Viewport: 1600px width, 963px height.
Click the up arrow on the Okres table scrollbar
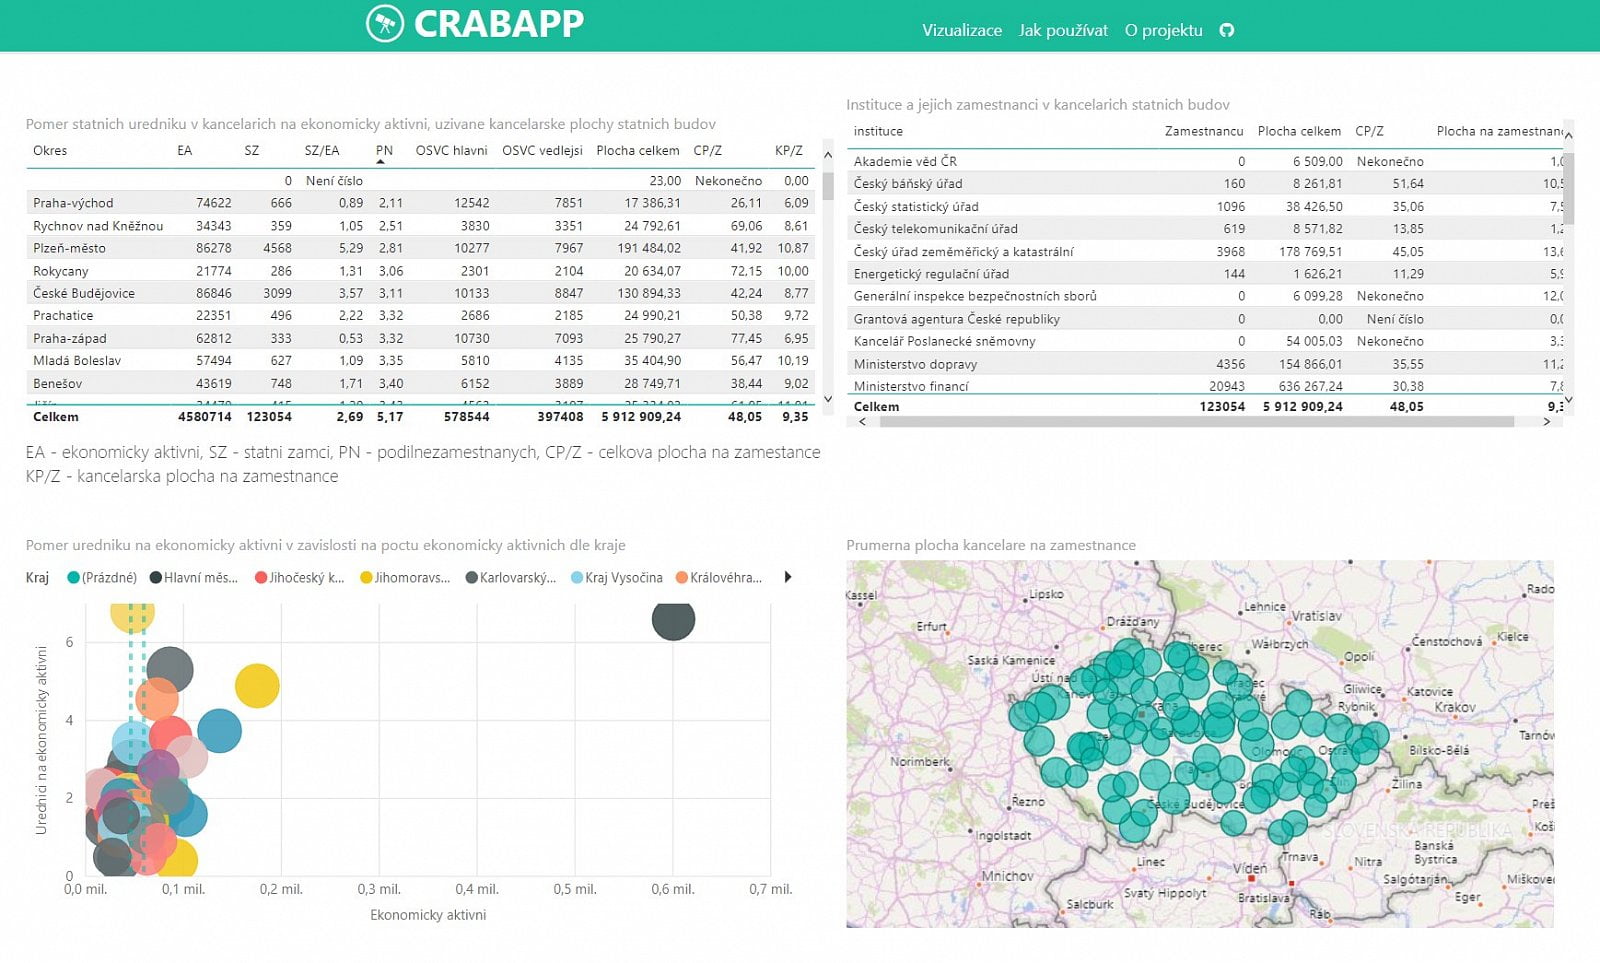click(827, 155)
